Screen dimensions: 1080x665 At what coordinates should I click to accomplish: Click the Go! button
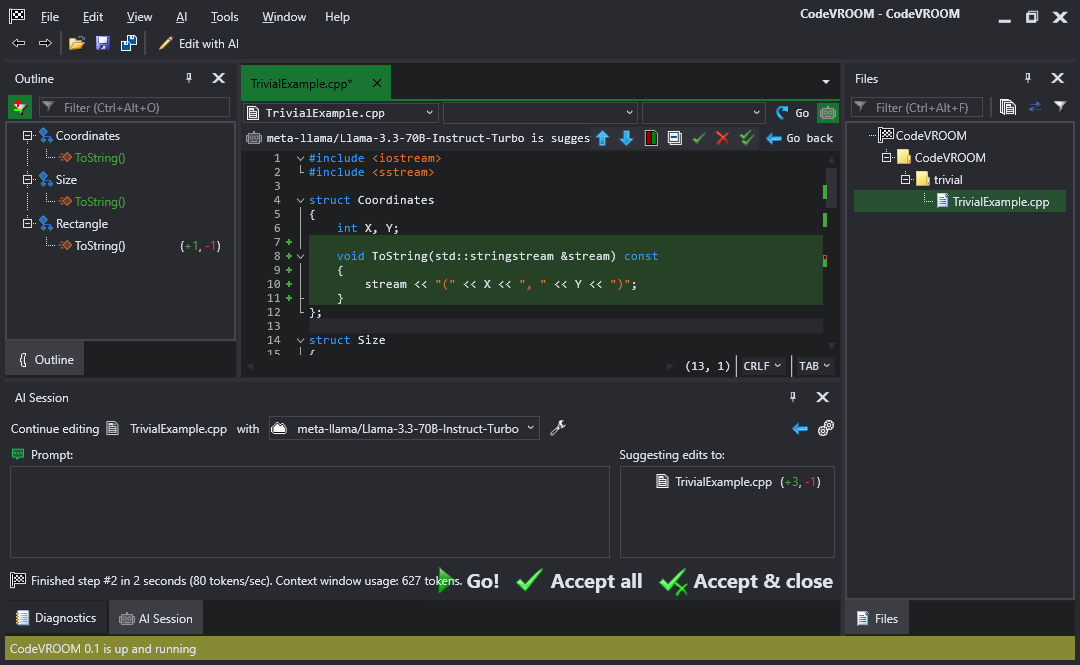(469, 581)
